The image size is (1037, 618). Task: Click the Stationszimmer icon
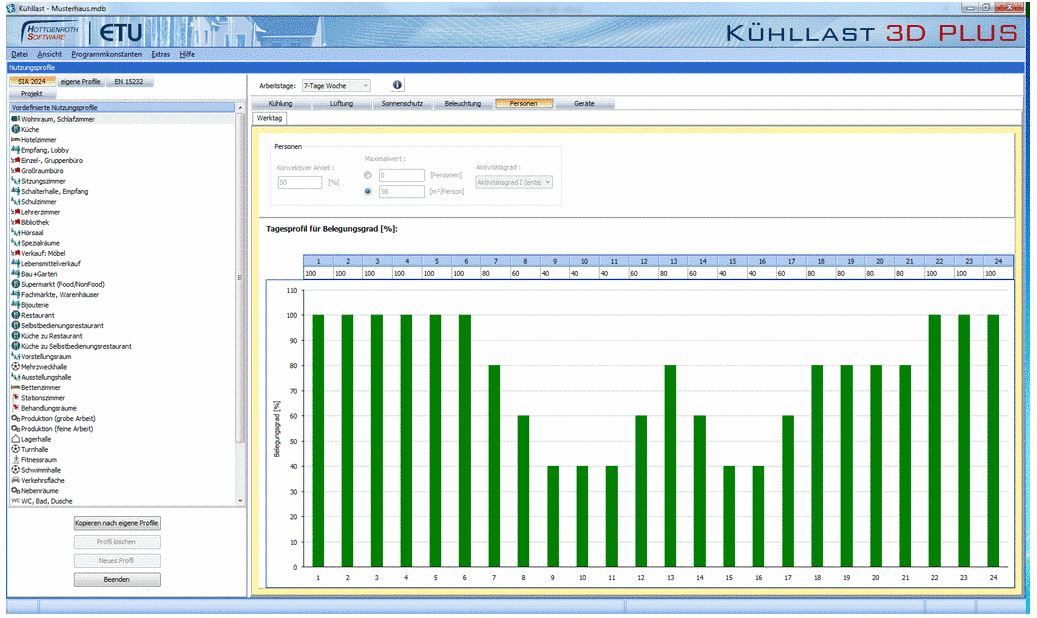pos(15,398)
